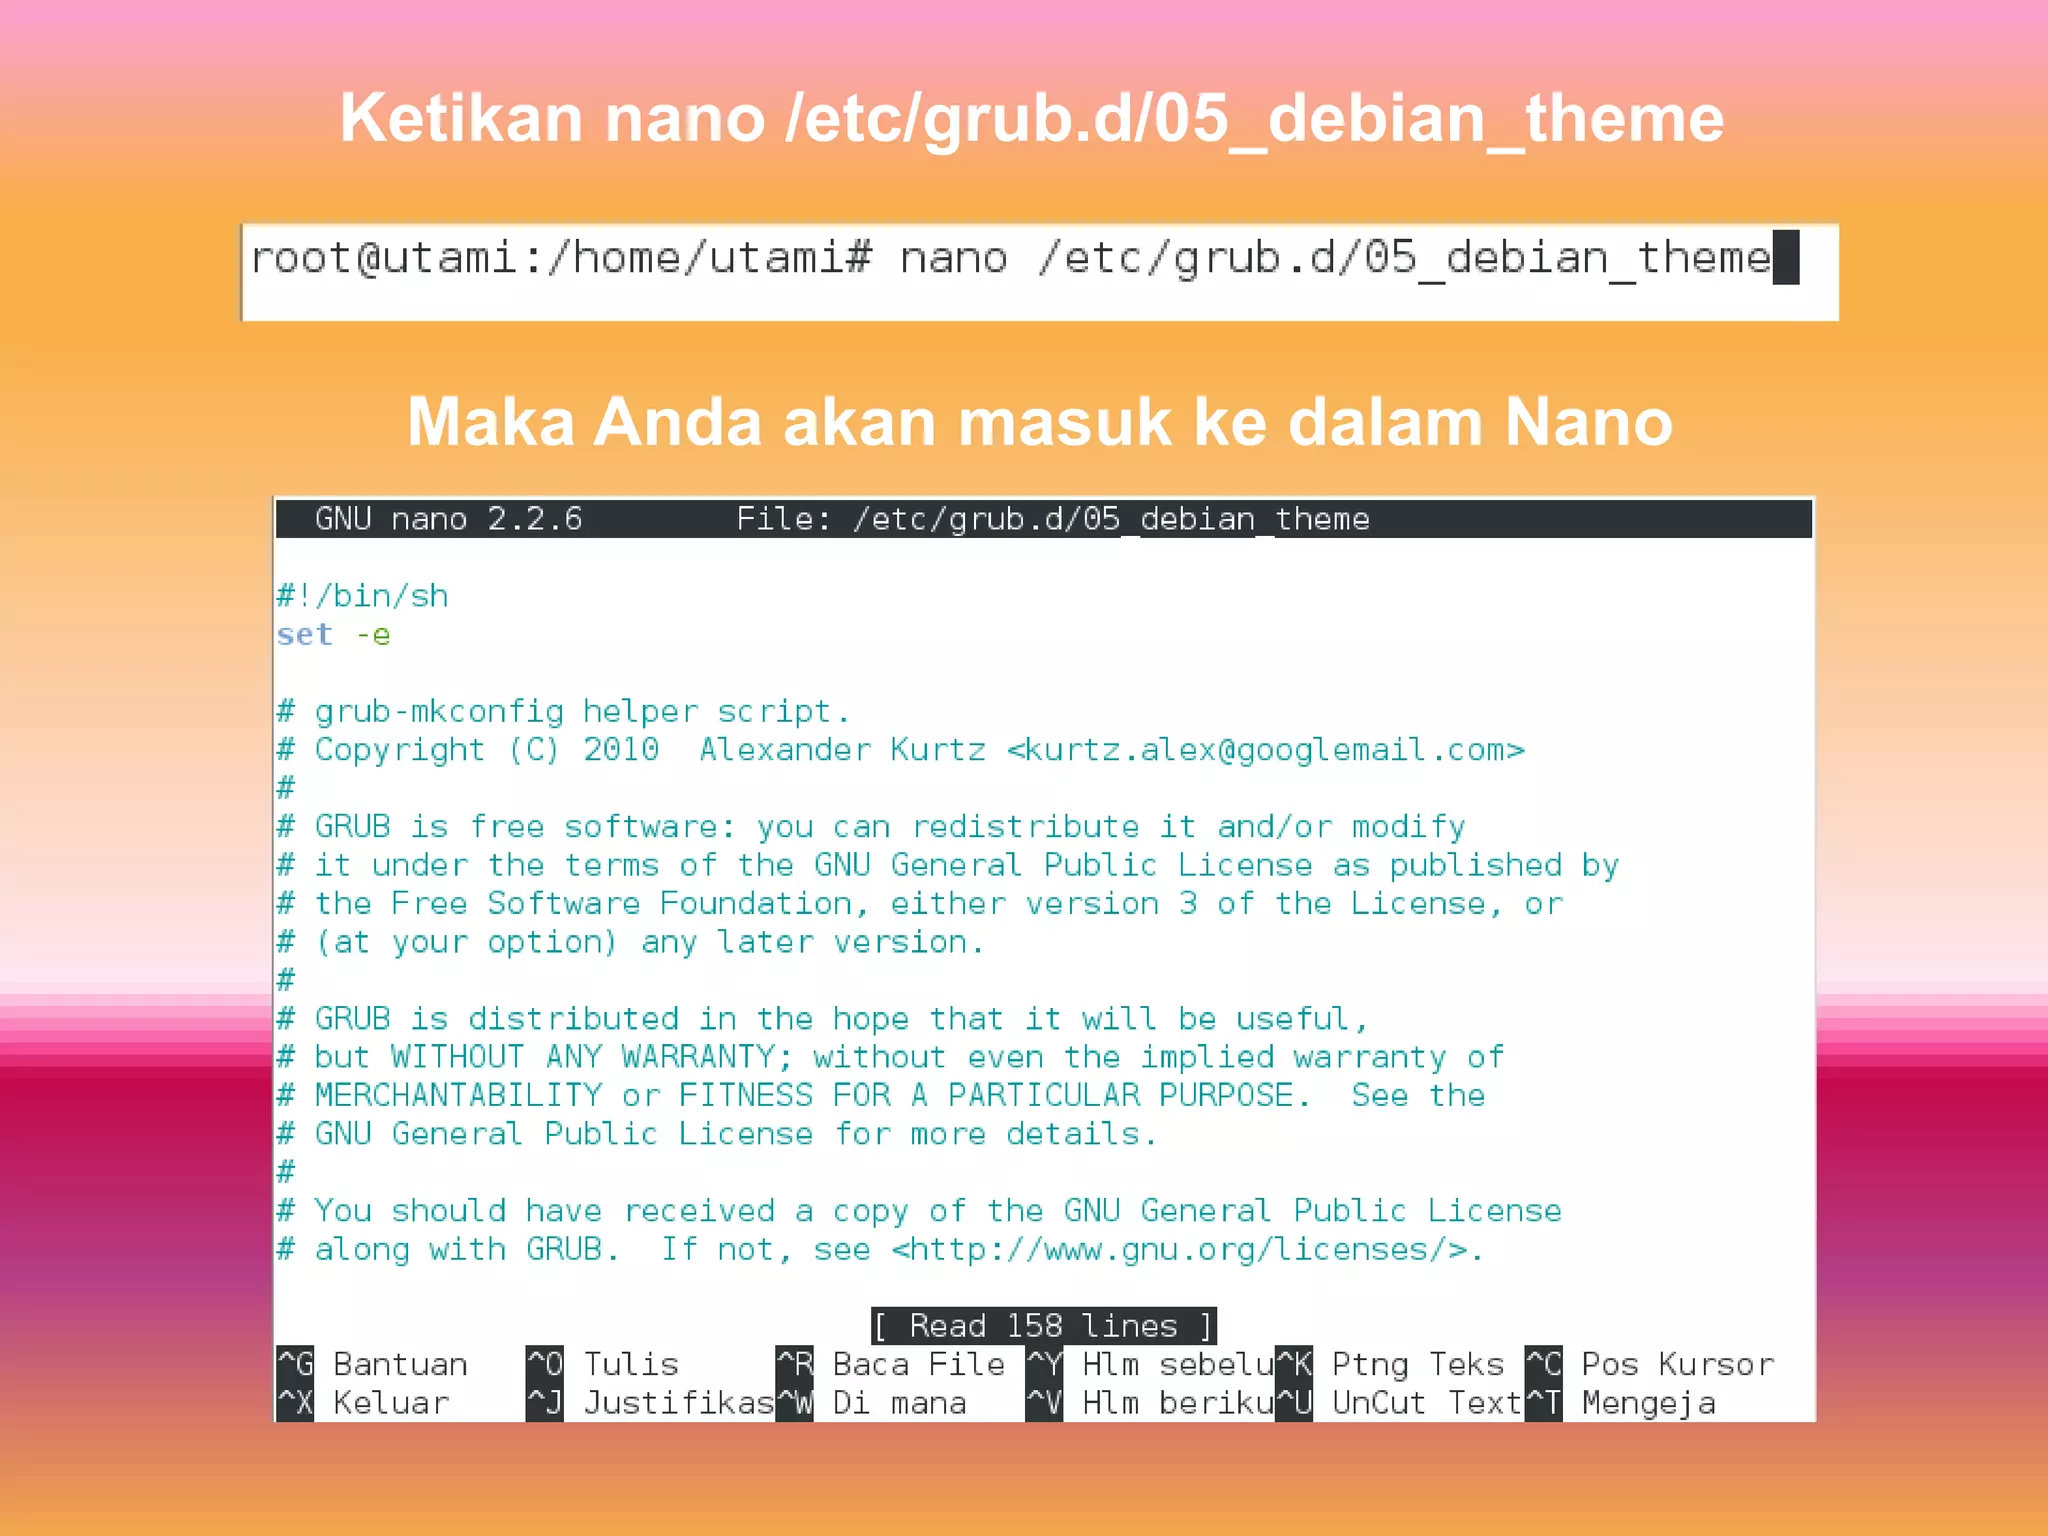Image resolution: width=2048 pixels, height=1536 pixels.
Task: Click the 'MERCHANTABILITY or FITNESS' line
Action: [x=881, y=1096]
